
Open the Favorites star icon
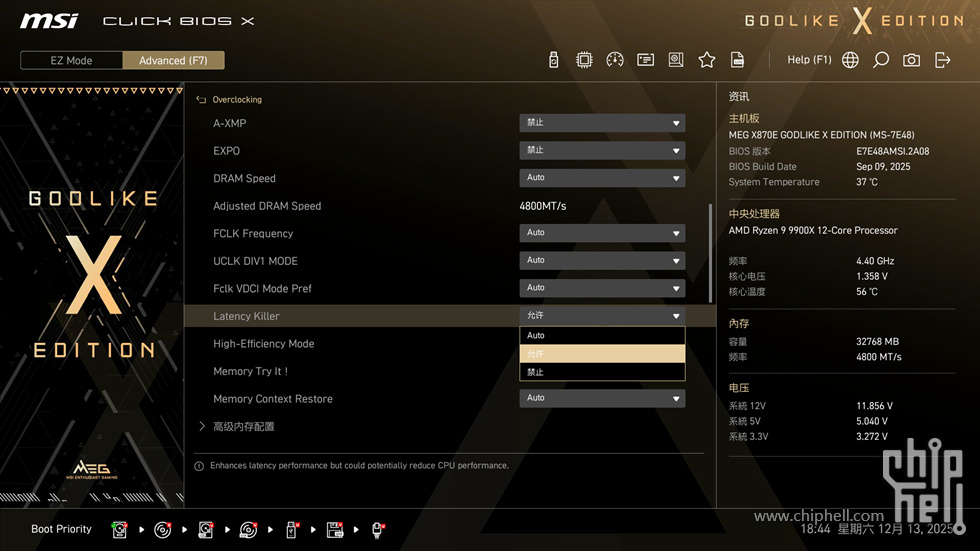707,60
